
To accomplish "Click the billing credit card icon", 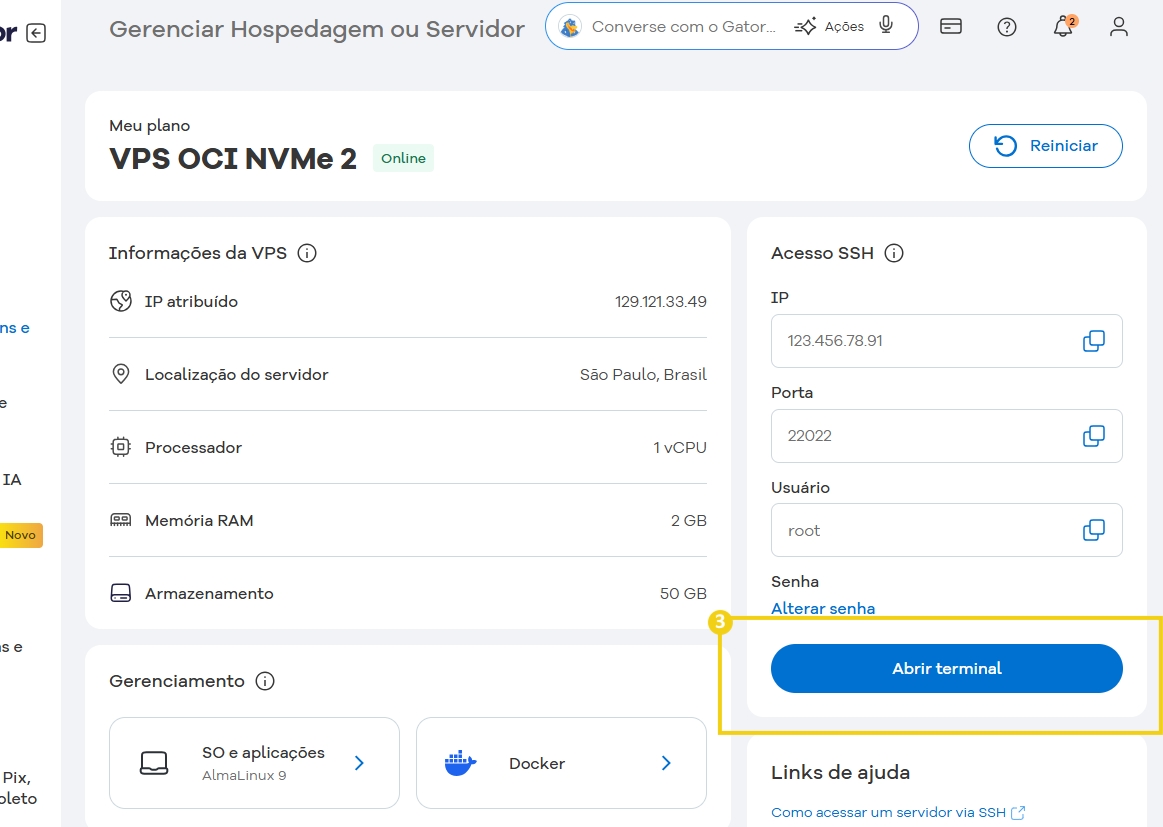I will tap(950, 27).
